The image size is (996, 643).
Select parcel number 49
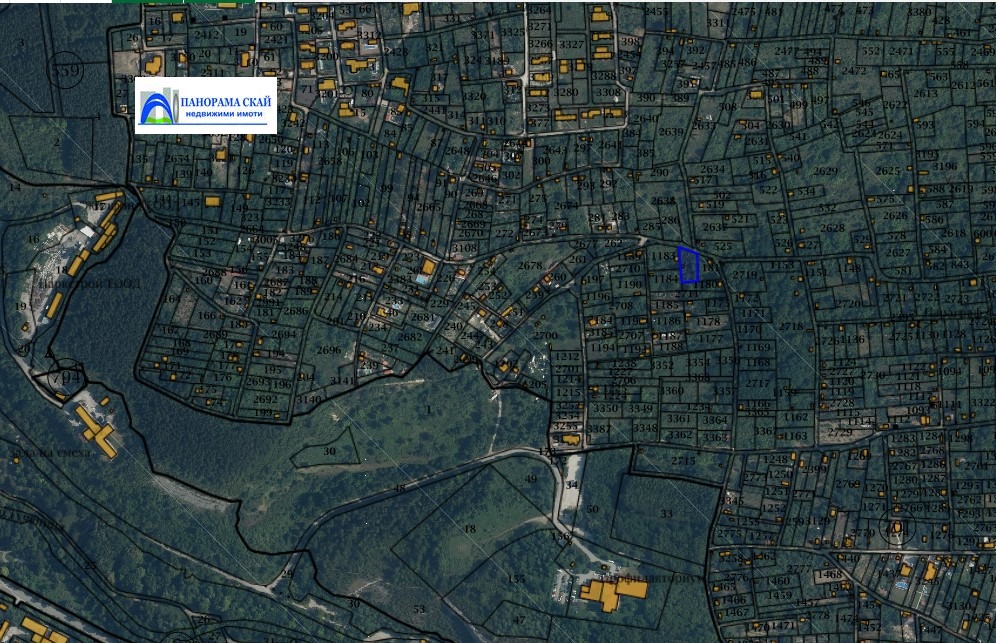click(530, 480)
